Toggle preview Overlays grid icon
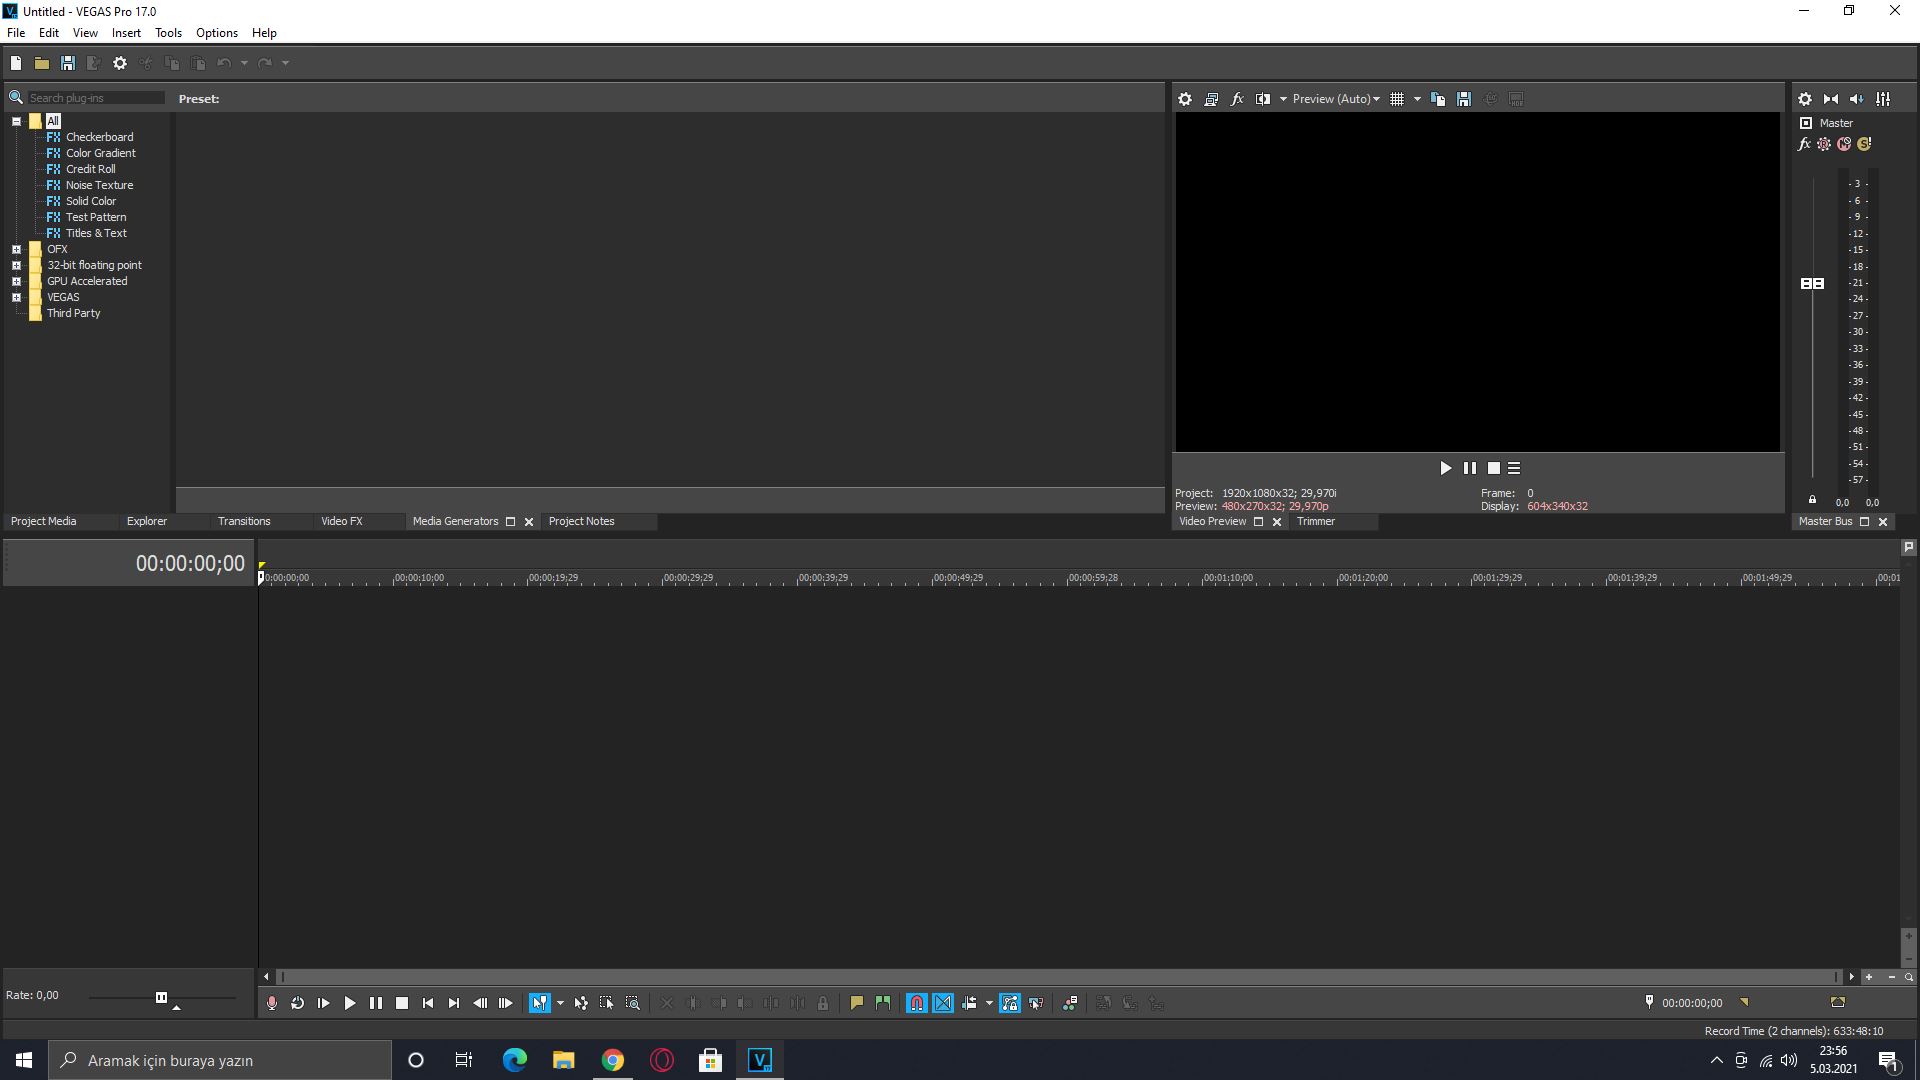Image resolution: width=1920 pixels, height=1080 pixels. (1397, 99)
